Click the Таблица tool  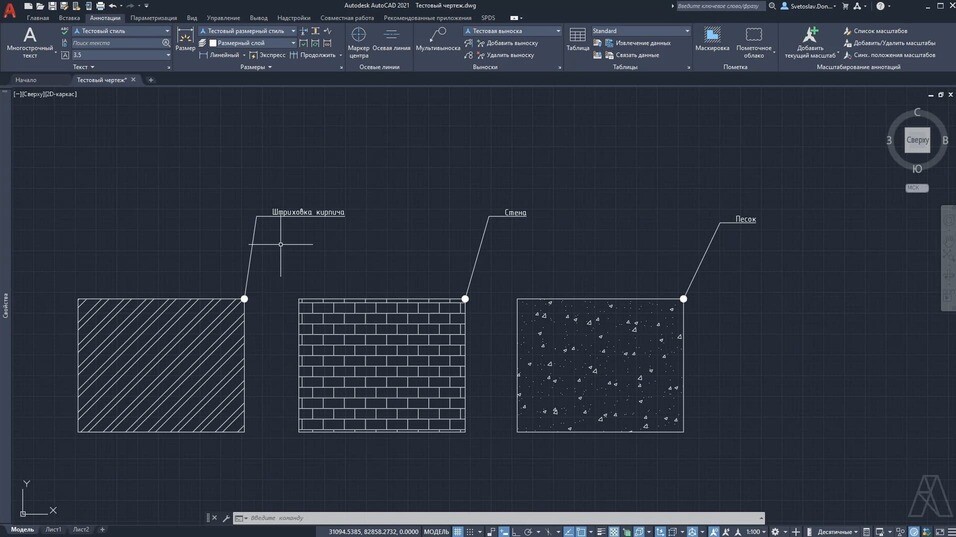pos(577,40)
